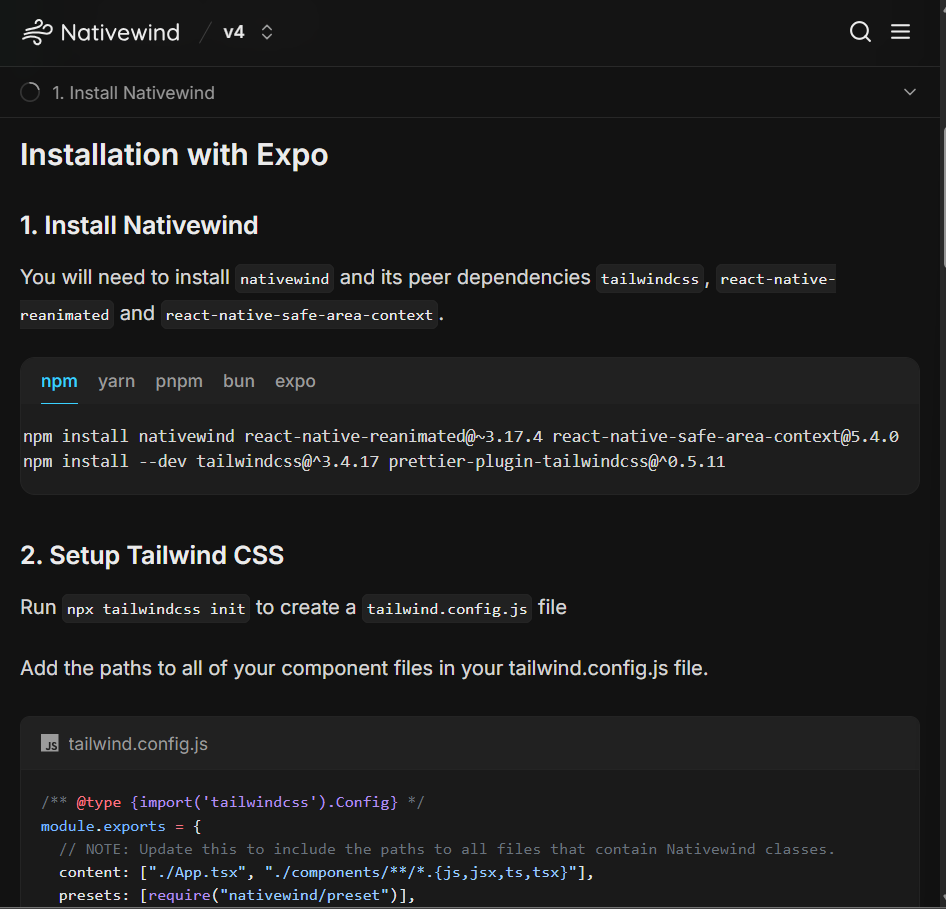Click the '2. Setup Tailwind CSS' heading

[x=152, y=555]
